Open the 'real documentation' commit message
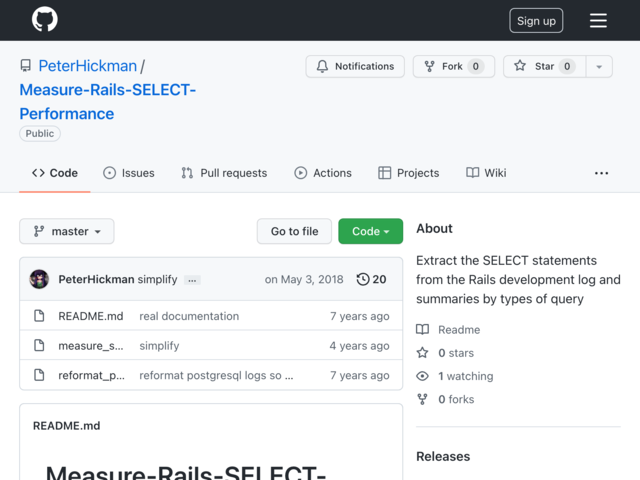Image resolution: width=640 pixels, height=480 pixels. tap(189, 316)
